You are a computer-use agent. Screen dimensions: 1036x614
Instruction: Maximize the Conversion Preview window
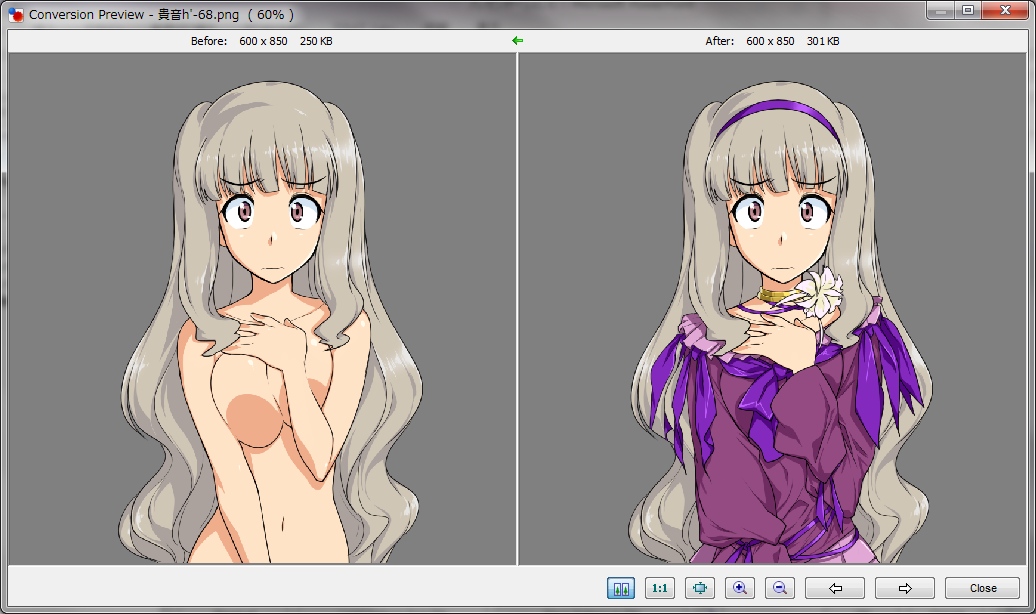(967, 11)
